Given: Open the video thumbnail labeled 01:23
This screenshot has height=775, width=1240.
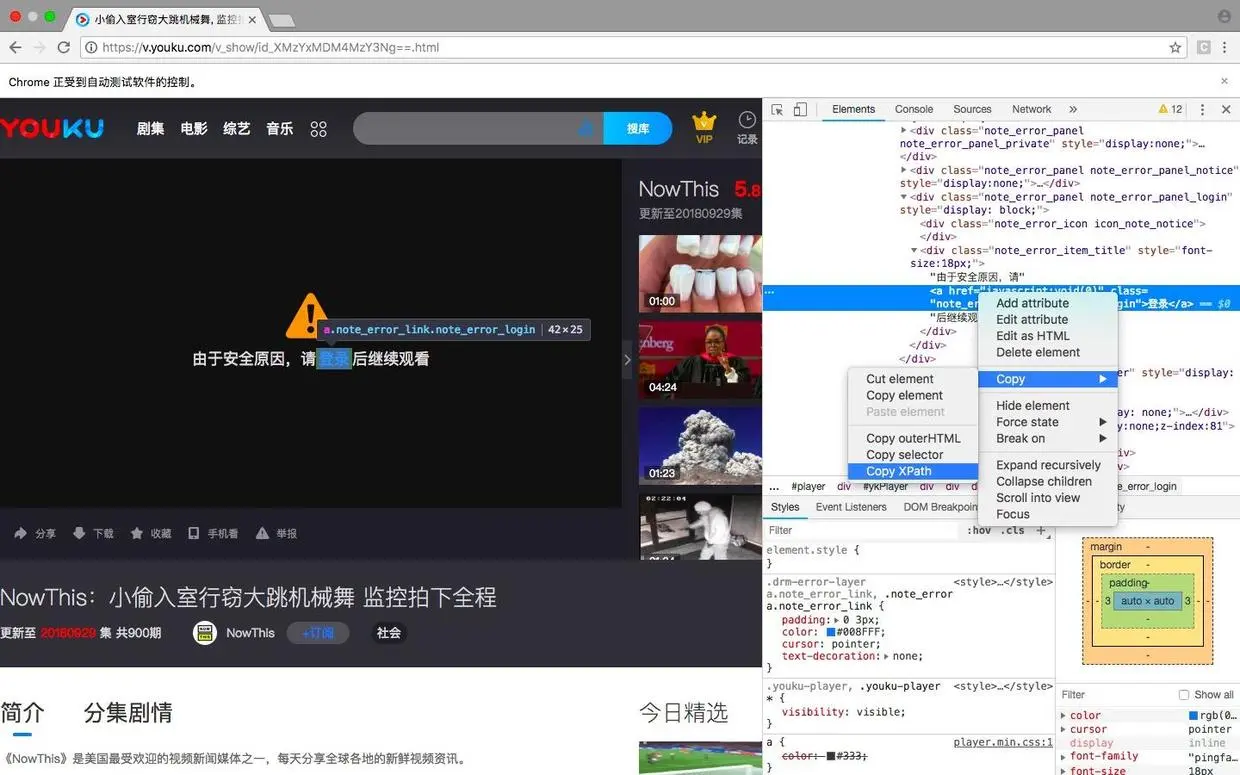Looking at the screenshot, I should click(x=700, y=445).
